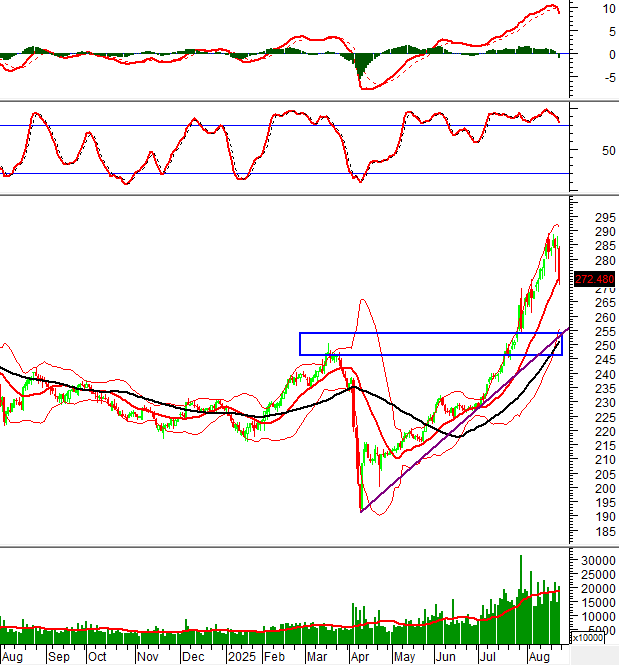
Task: Click the 185 price axis label
Action: click(x=605, y=531)
